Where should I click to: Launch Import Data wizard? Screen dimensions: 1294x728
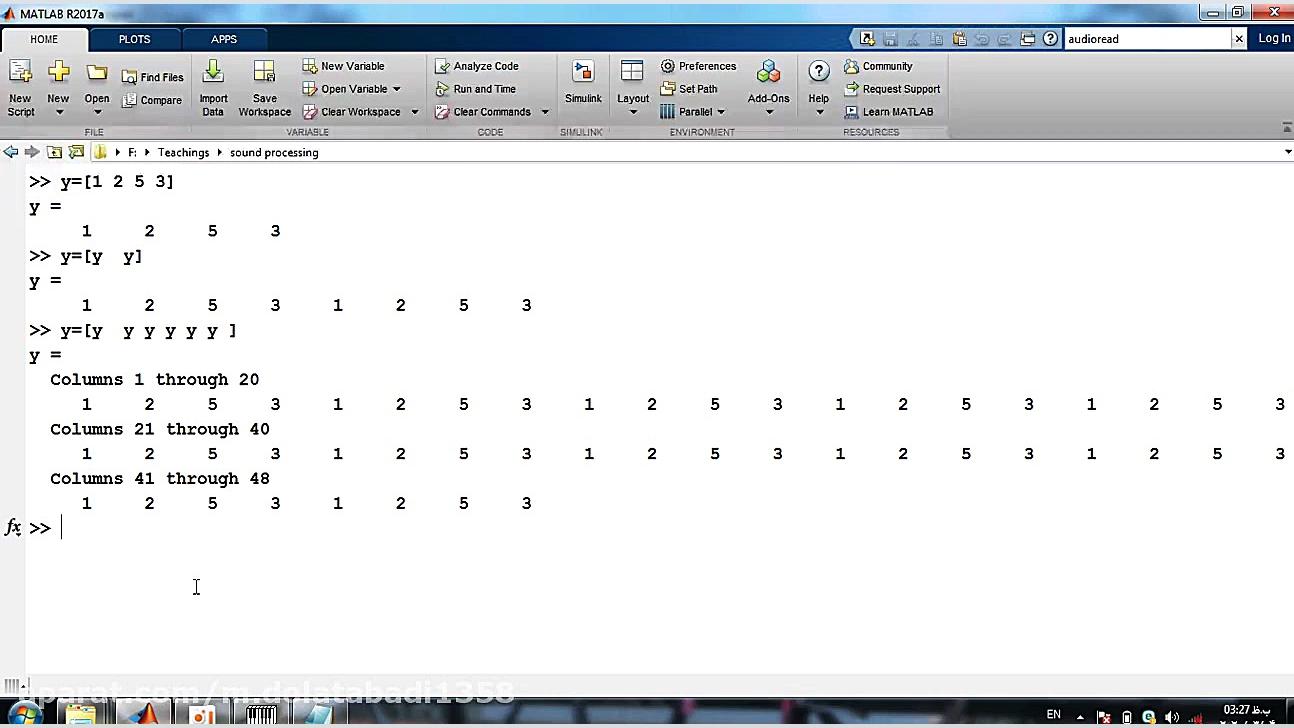(x=213, y=88)
